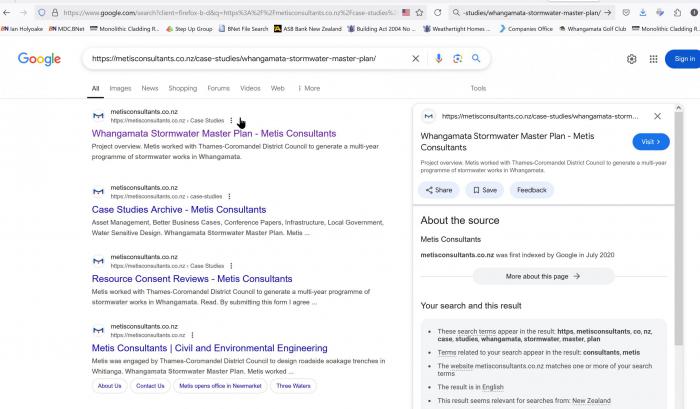Open three-dot menu for Resource Consent Reviews result
The height and width of the screenshot is (409, 700).
pyautogui.click(x=229, y=266)
